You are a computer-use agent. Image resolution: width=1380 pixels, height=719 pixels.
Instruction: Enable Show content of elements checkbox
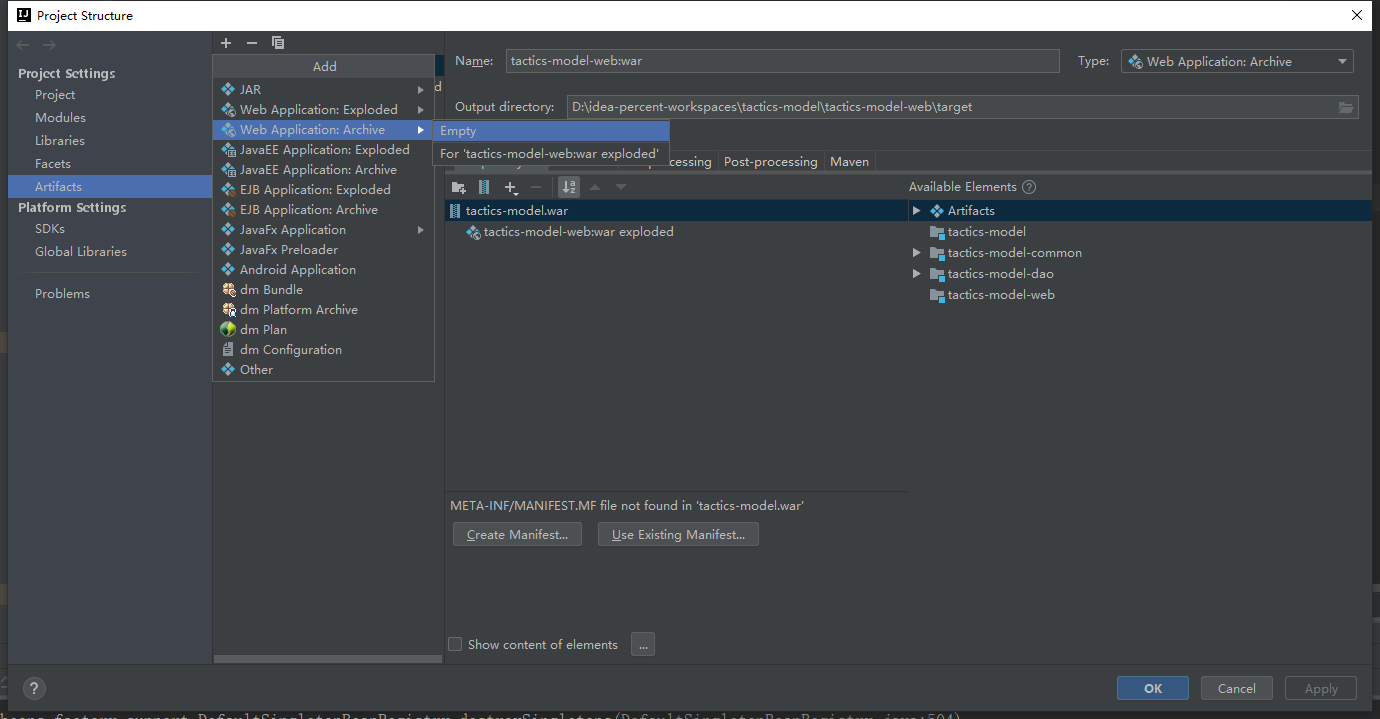pos(456,644)
